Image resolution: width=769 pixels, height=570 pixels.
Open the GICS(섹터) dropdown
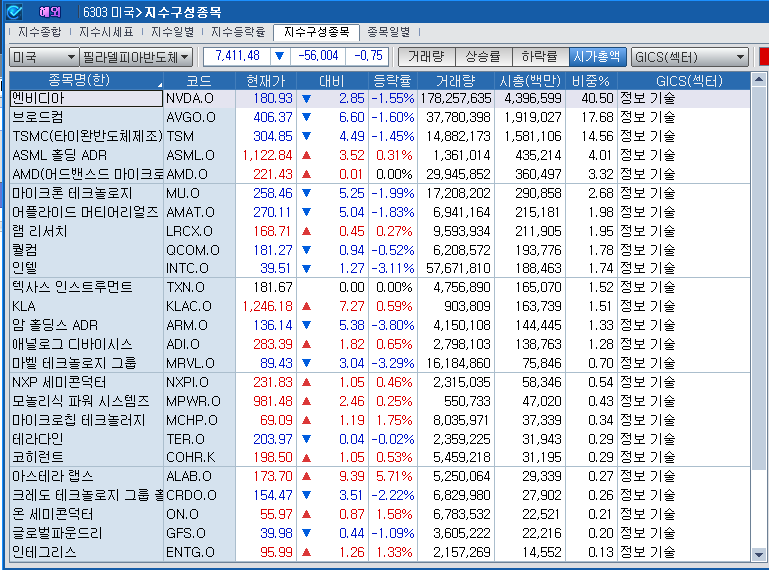[x=690, y=57]
